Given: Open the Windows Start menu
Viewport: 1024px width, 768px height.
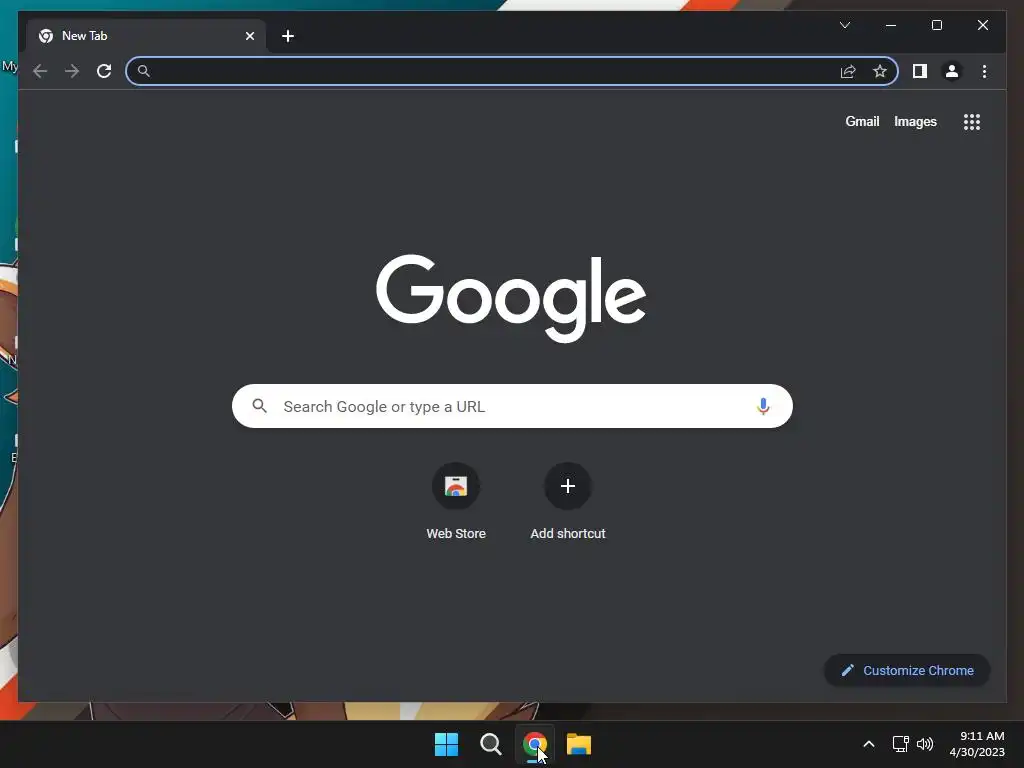Looking at the screenshot, I should click(447, 744).
